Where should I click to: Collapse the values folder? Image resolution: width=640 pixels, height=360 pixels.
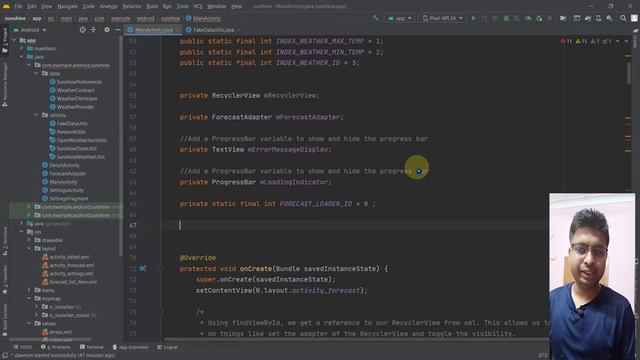click(29, 323)
